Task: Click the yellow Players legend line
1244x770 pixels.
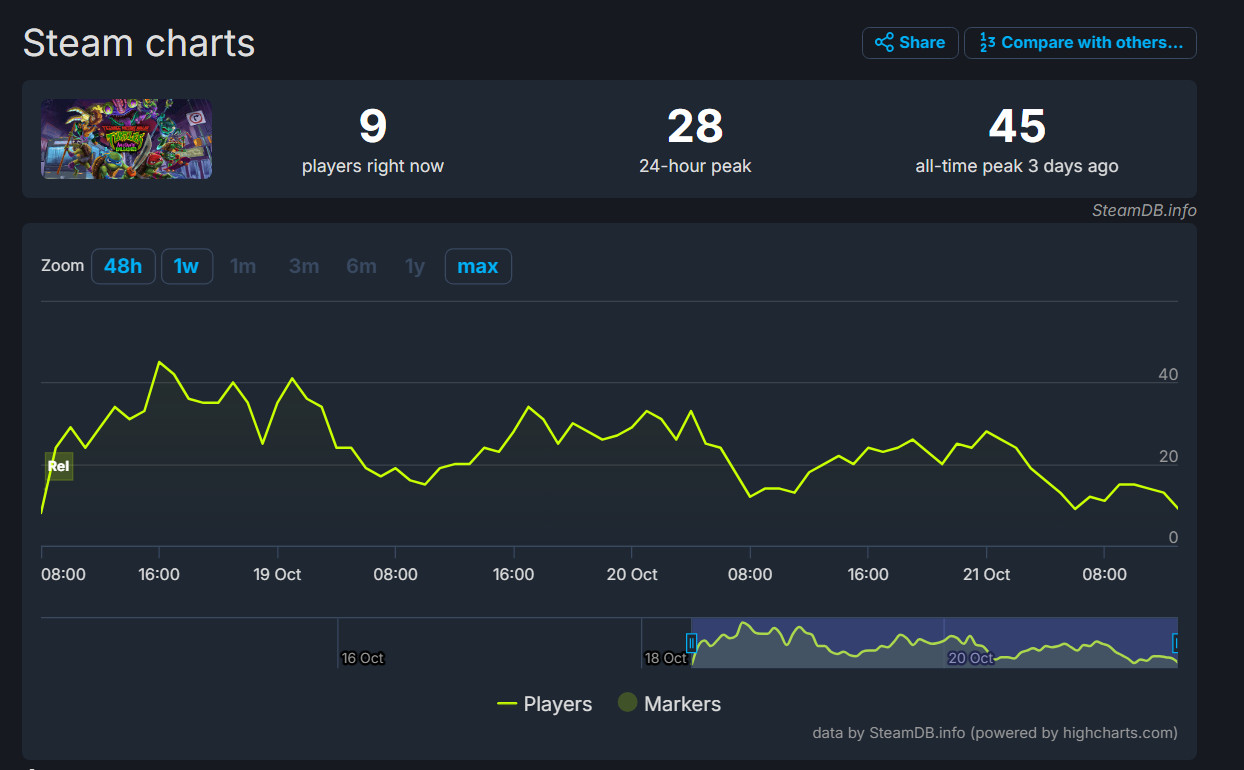Action: point(507,704)
